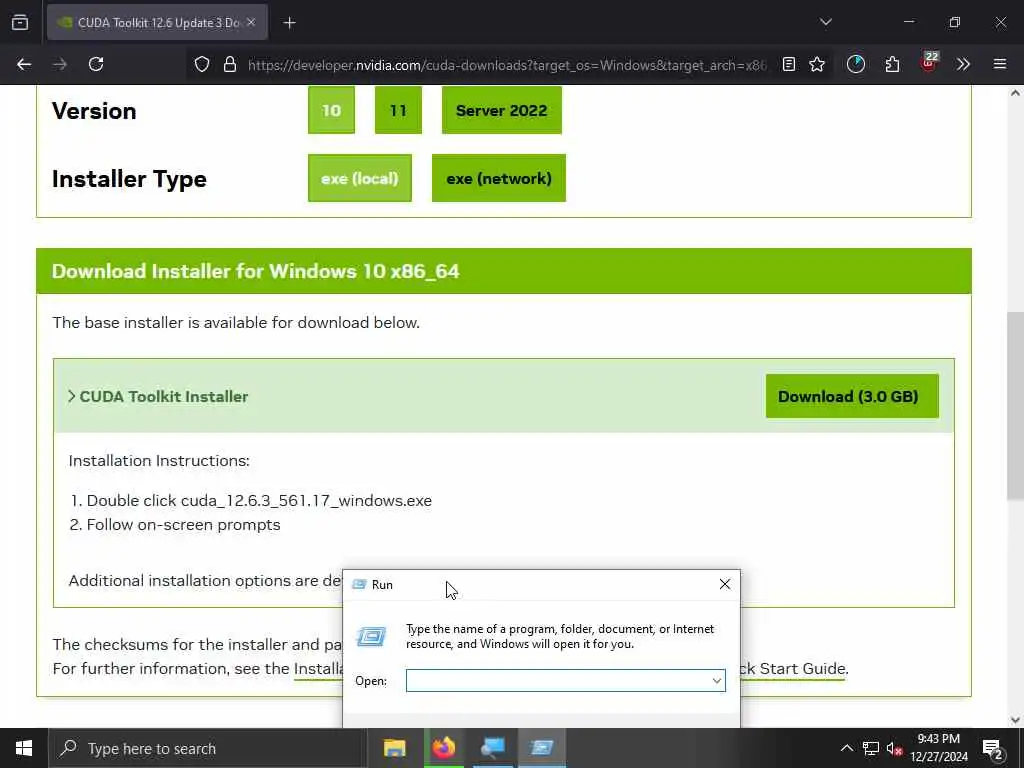Open a new browser tab
The width and height of the screenshot is (1024, 768).
289,23
